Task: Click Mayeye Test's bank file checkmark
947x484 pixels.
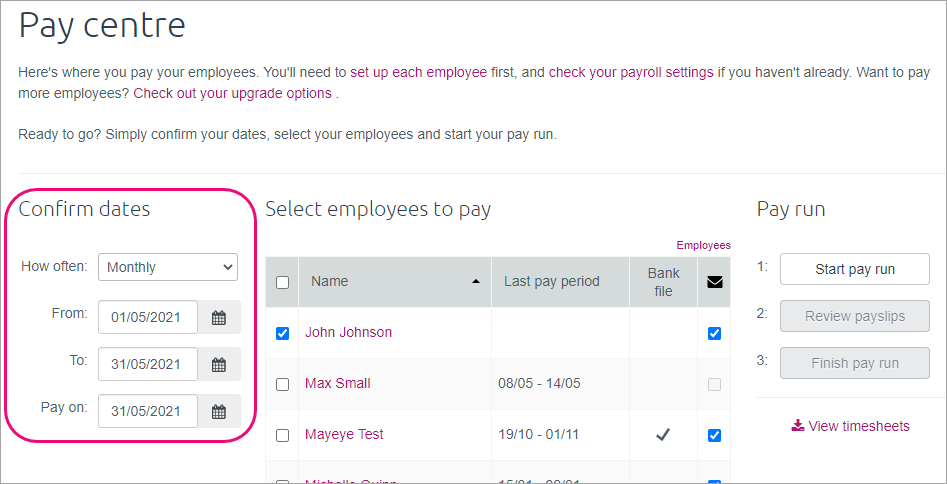Action: click(x=663, y=434)
